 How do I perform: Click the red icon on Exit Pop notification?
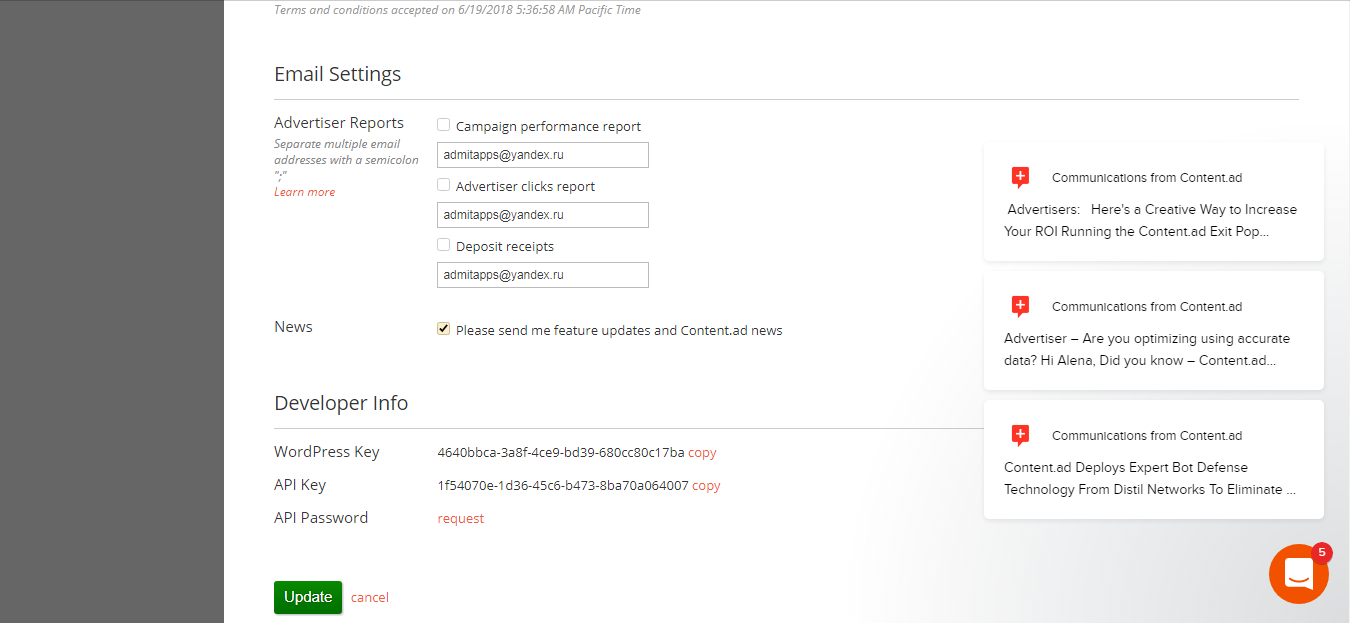tap(1020, 178)
